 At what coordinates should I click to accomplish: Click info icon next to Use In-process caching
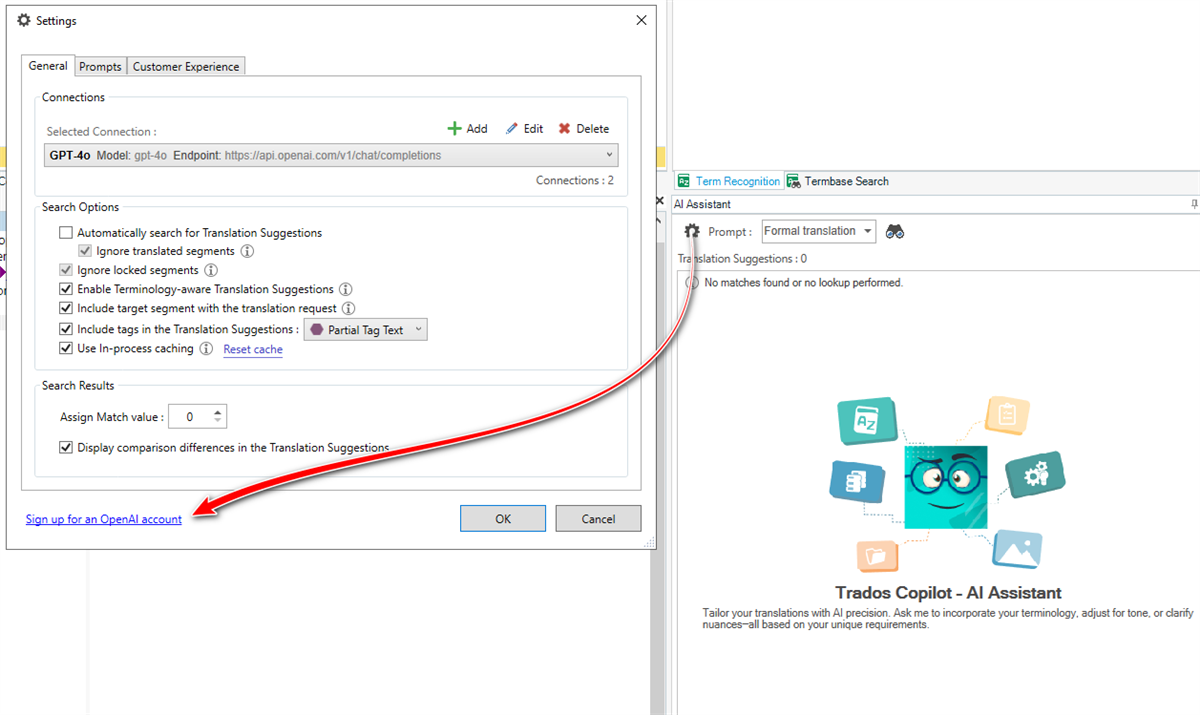pos(206,349)
